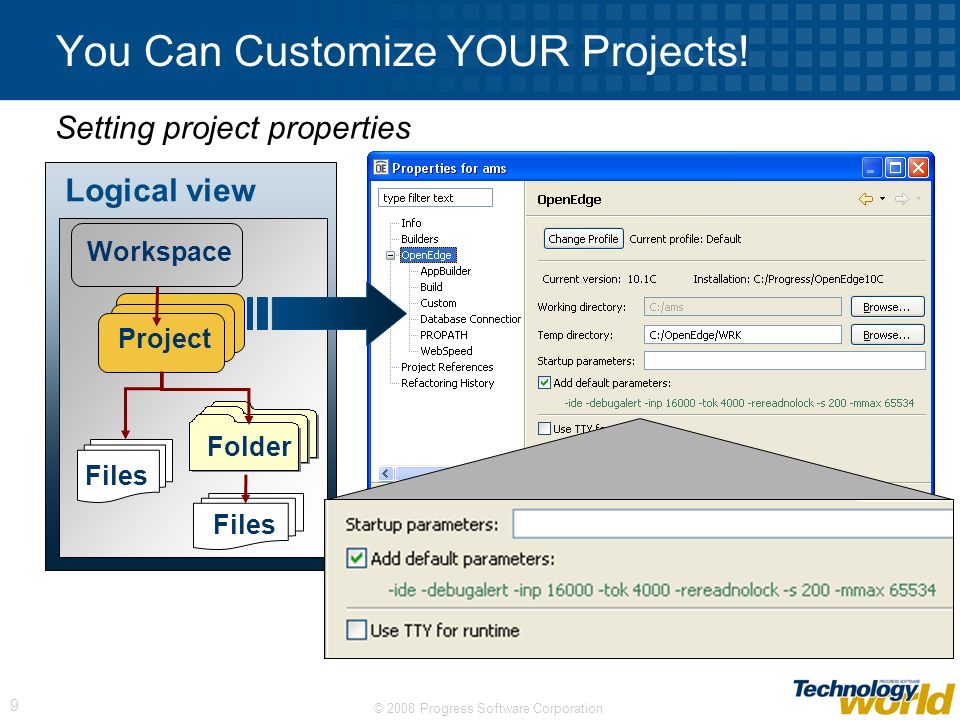
Task: Click the 'Current profile: Default' text
Action: coord(685,239)
